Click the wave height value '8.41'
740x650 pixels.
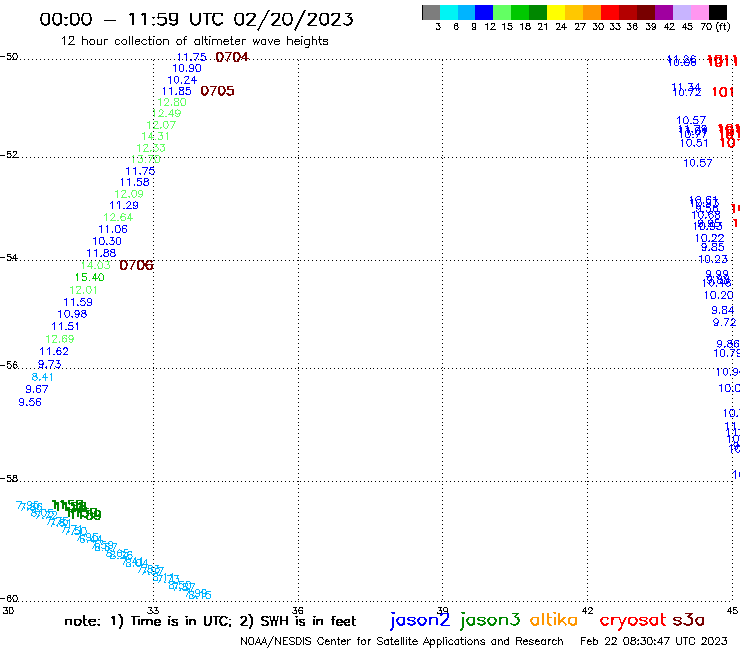click(42, 377)
